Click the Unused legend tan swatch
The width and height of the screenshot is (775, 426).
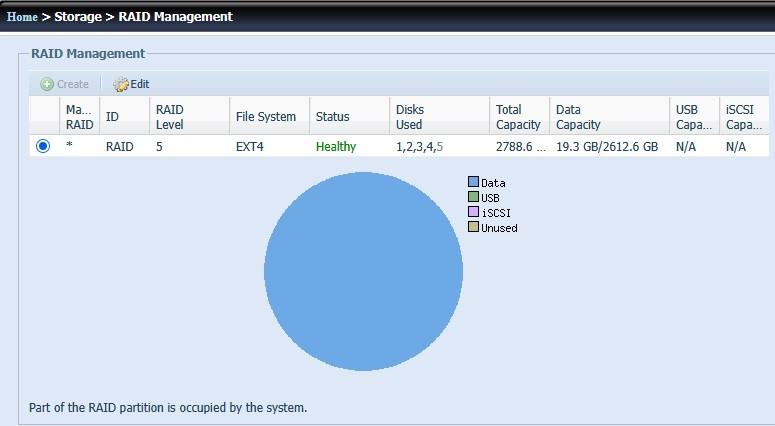click(x=473, y=228)
